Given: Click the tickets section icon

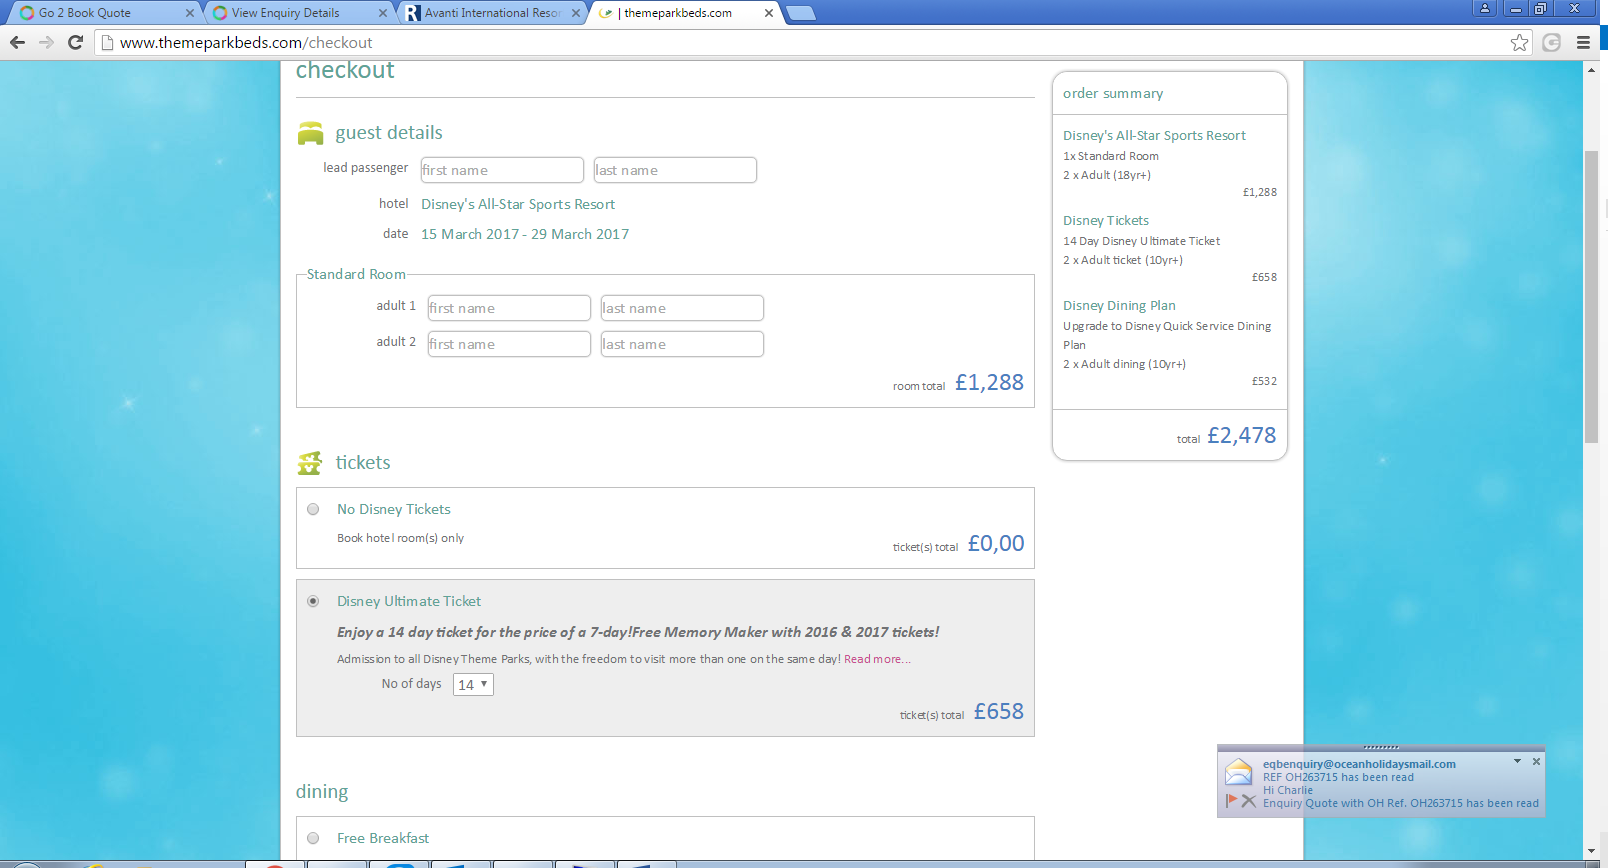Looking at the screenshot, I should click(x=310, y=463).
